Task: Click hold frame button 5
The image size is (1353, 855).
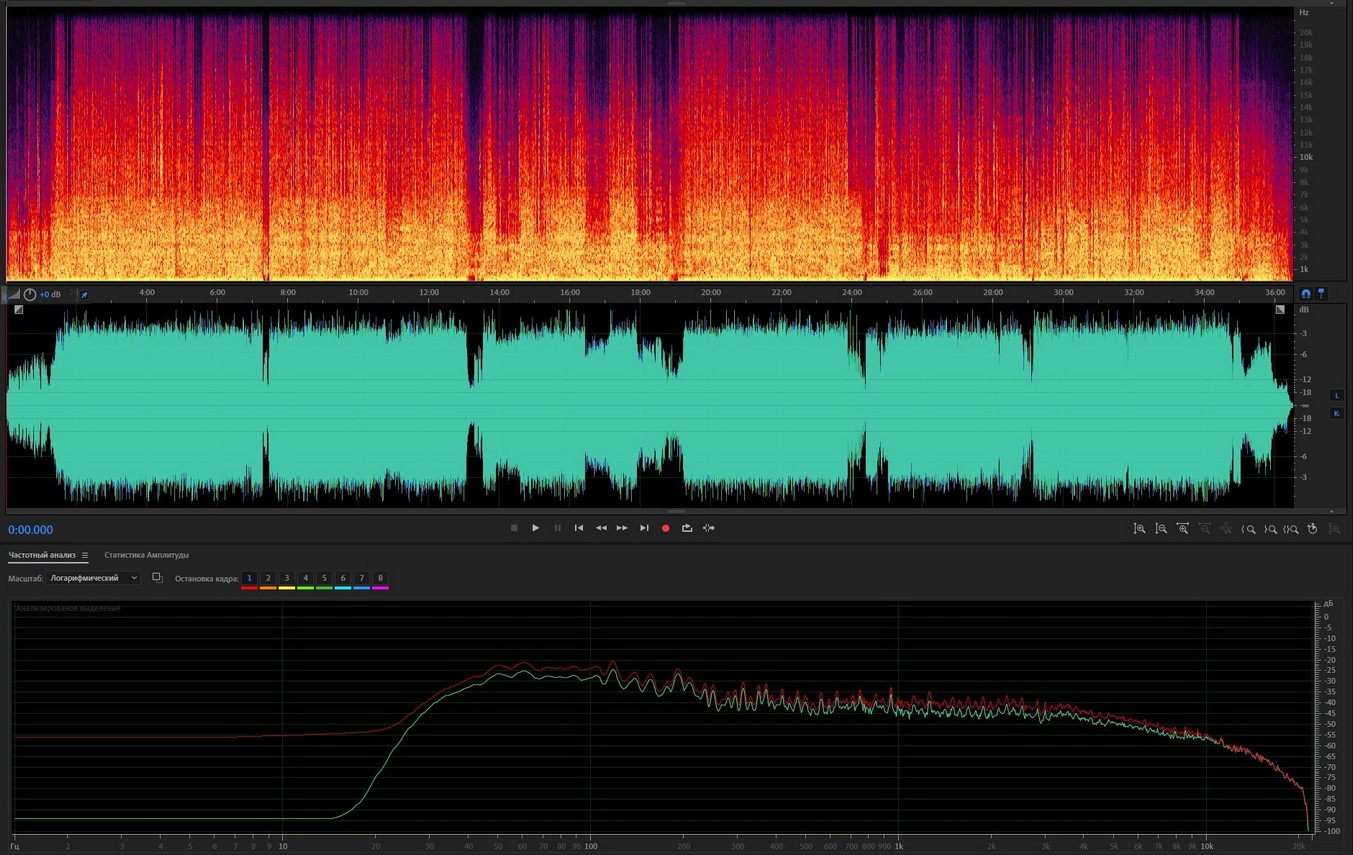Action: (324, 578)
